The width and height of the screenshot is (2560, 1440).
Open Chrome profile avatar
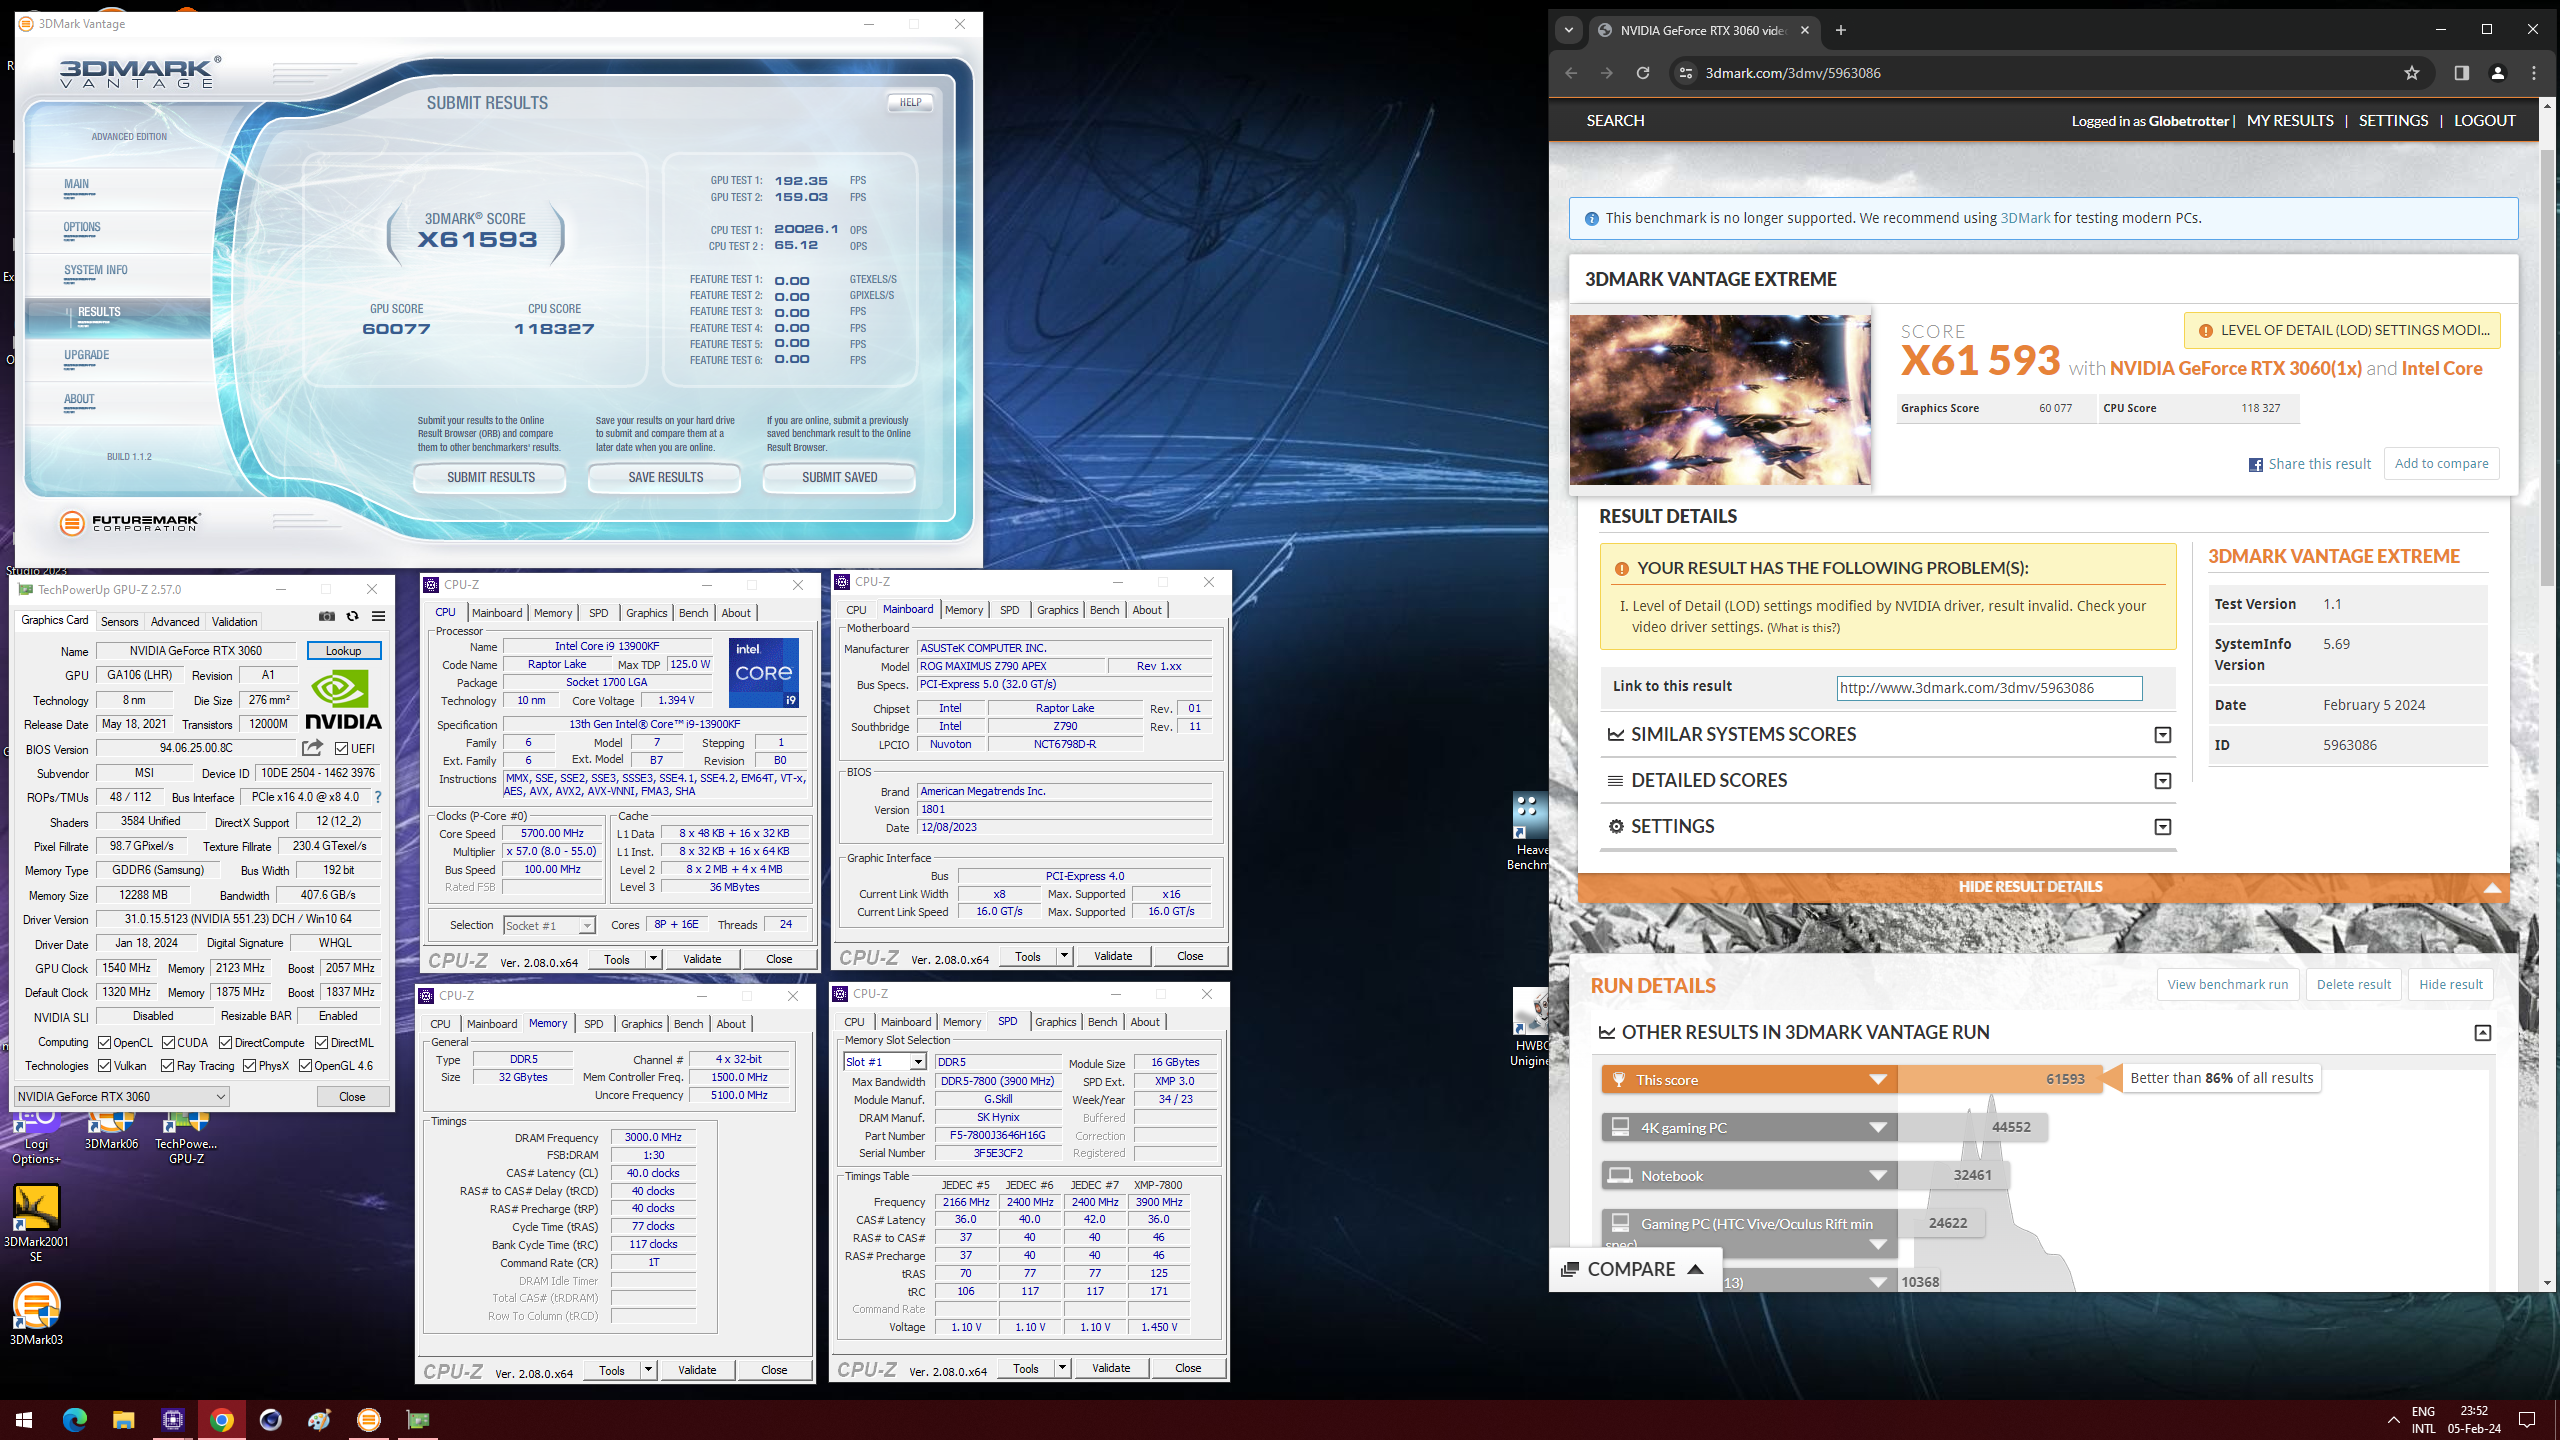[2497, 73]
